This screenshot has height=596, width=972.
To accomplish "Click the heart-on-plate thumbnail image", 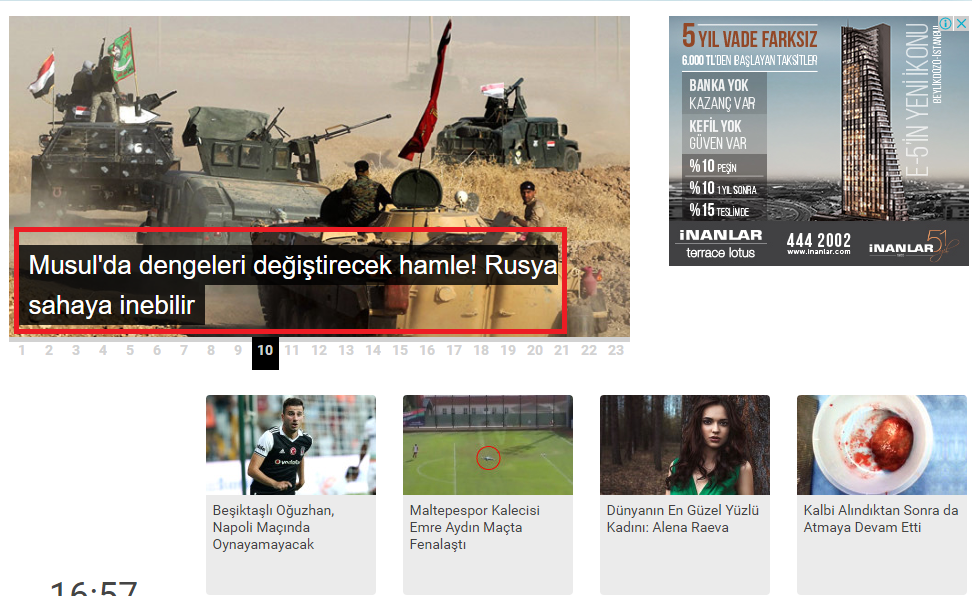I will (882, 445).
